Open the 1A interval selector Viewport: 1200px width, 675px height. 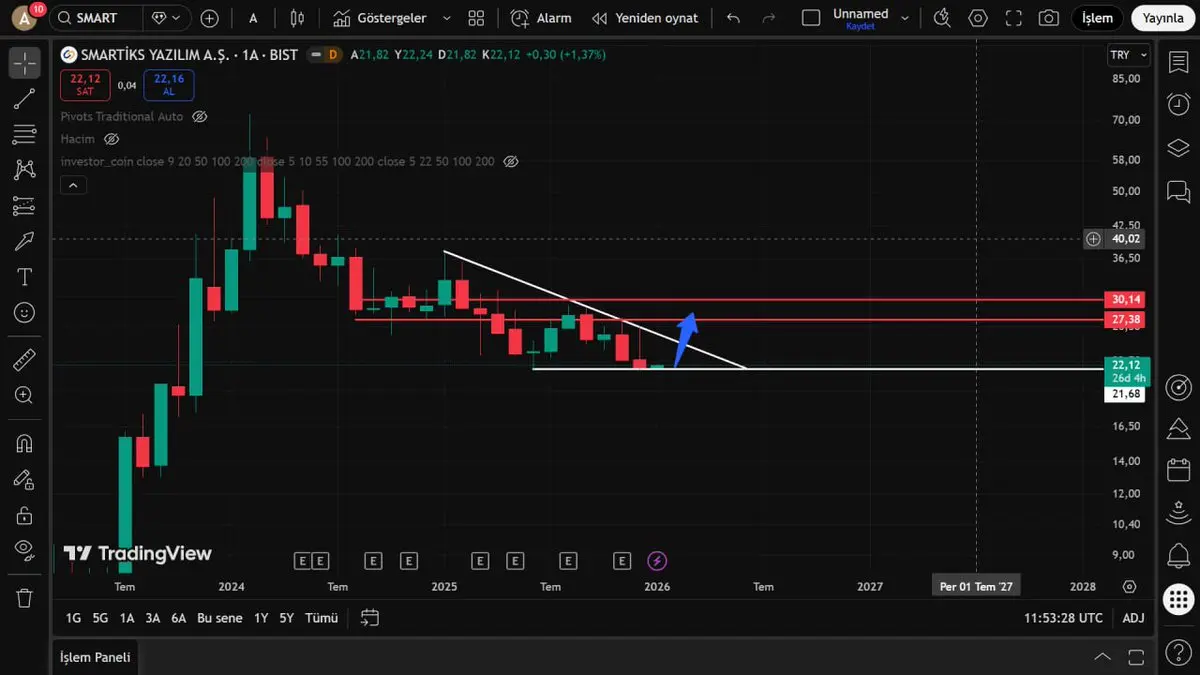253,18
